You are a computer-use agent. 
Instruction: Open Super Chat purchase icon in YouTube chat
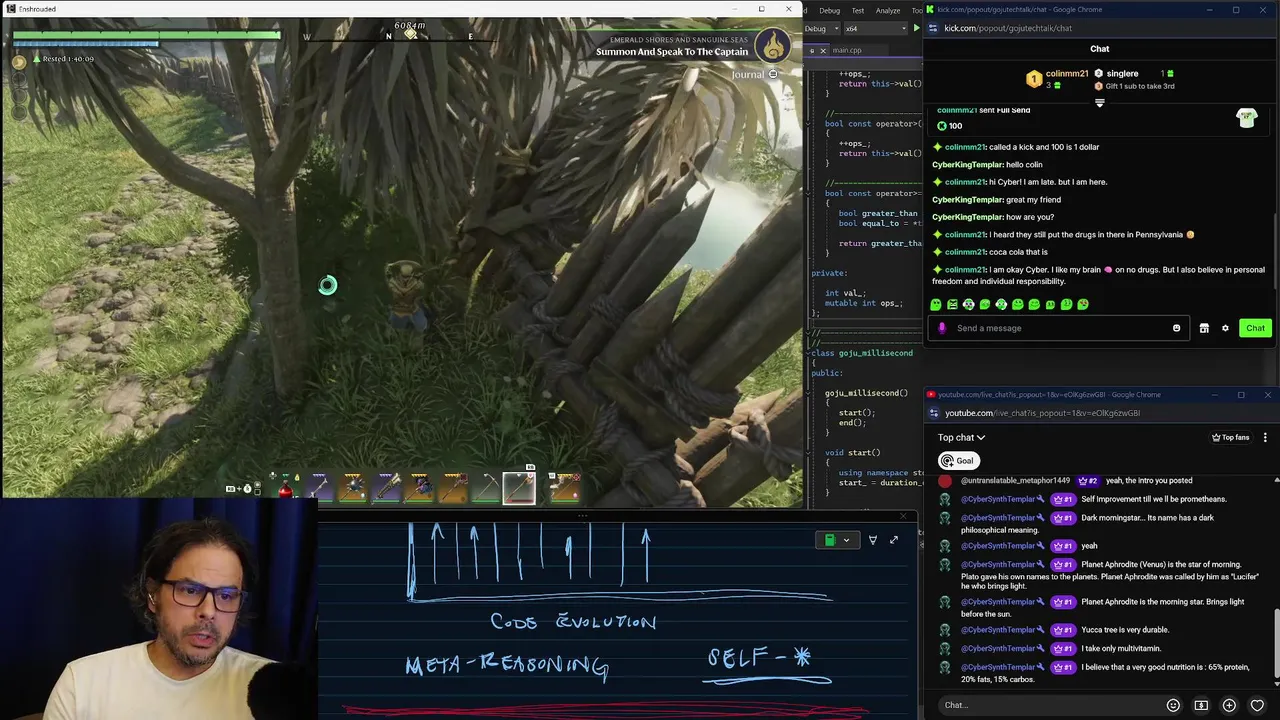(1201, 705)
